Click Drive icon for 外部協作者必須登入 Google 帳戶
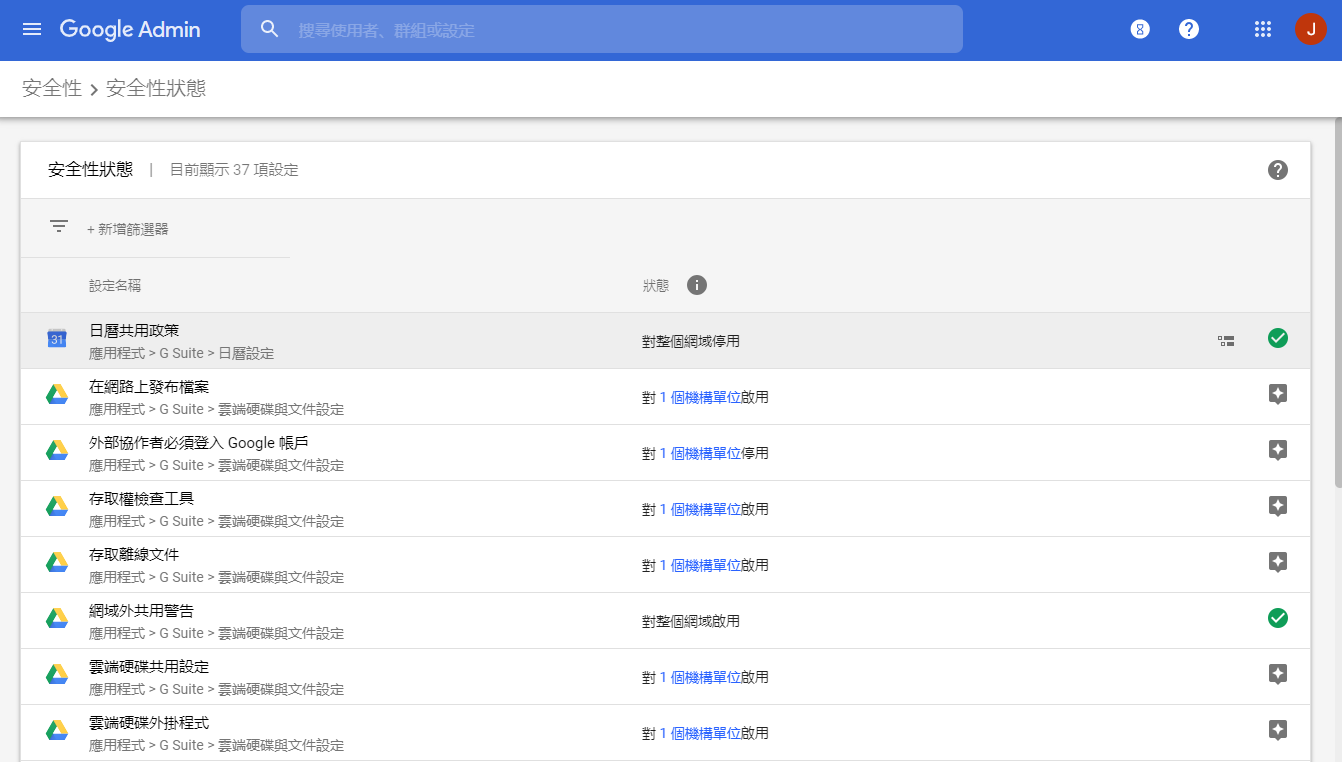The width and height of the screenshot is (1342, 762). click(x=57, y=451)
